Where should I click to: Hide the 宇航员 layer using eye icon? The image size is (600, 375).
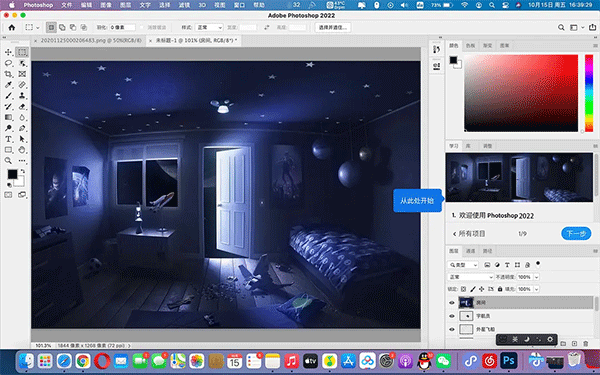(x=452, y=316)
